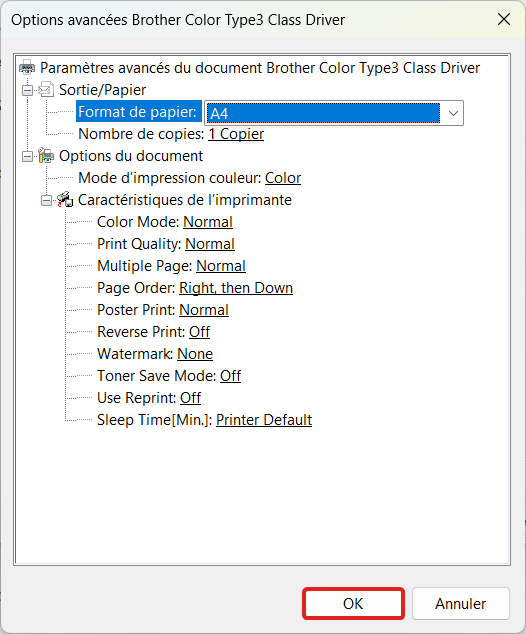Viewport: 526px width, 634px height.
Task: Click the Sortie/Papier paper icon
Action: tap(46, 89)
